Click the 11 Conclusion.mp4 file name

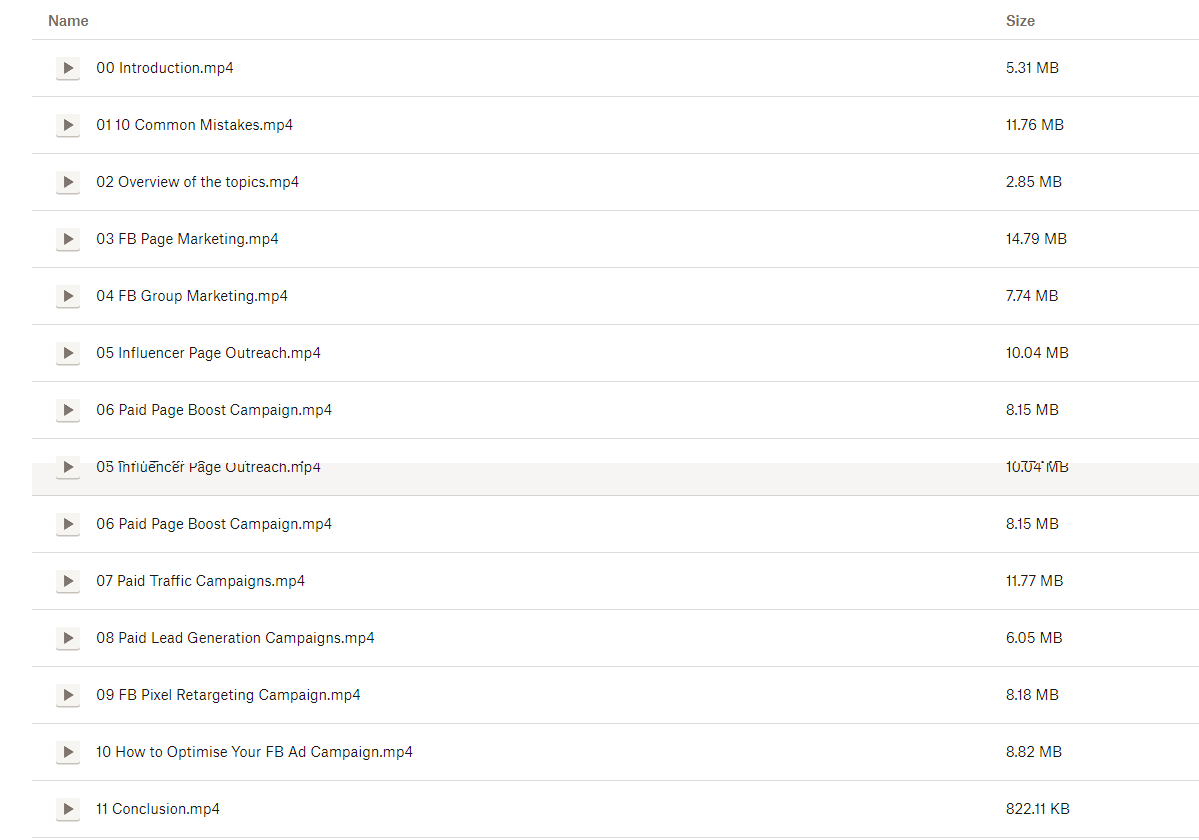tap(158, 809)
